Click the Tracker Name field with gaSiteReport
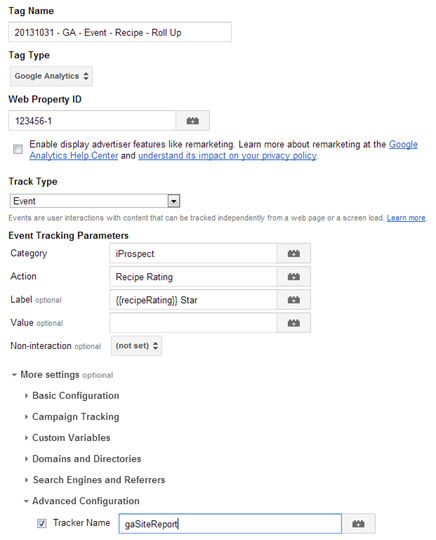Viewport: 436px width, 540px height. pos(230,524)
